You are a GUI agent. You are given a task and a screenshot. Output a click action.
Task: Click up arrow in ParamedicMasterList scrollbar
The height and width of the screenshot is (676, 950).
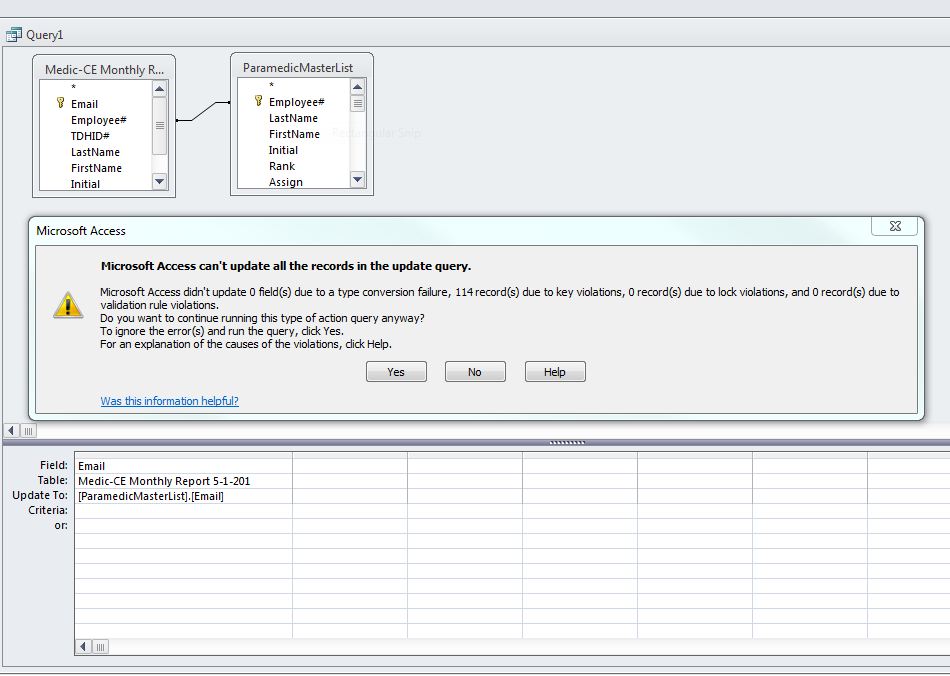(x=357, y=87)
